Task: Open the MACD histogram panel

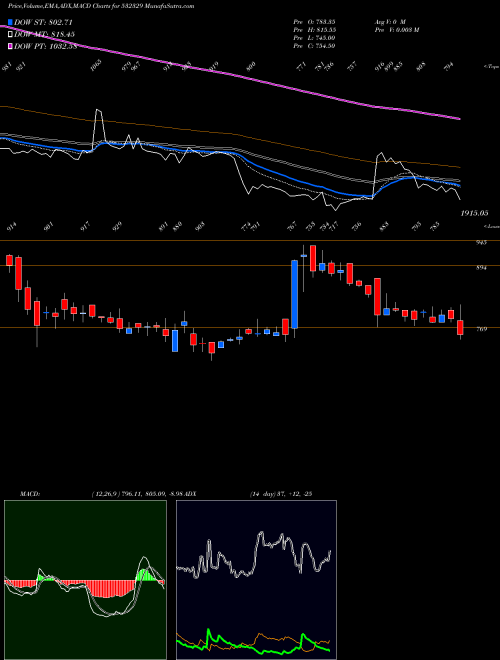Action: (85, 580)
